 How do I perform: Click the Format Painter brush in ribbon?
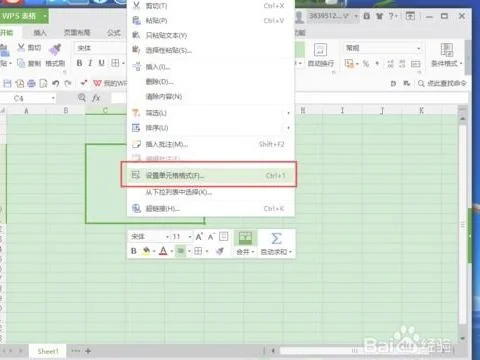[55, 49]
